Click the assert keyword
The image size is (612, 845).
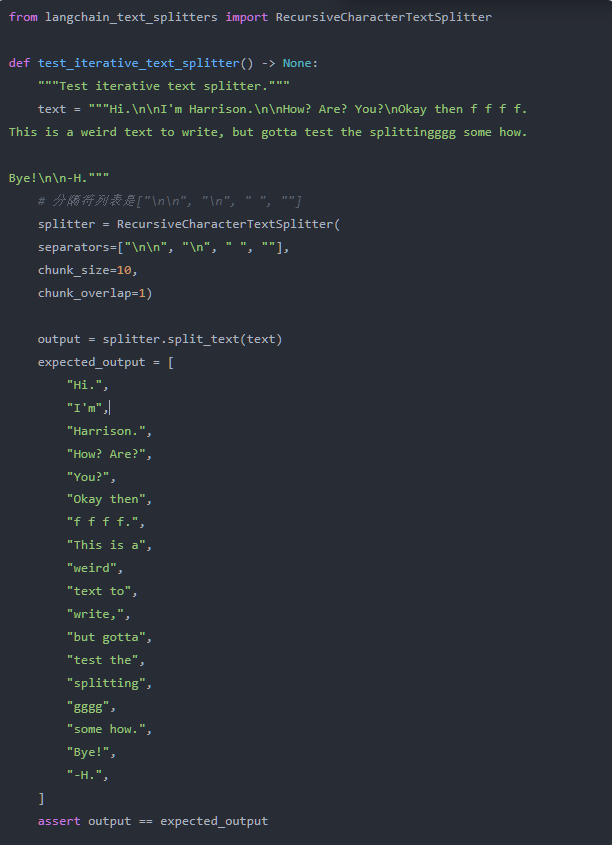click(x=59, y=821)
